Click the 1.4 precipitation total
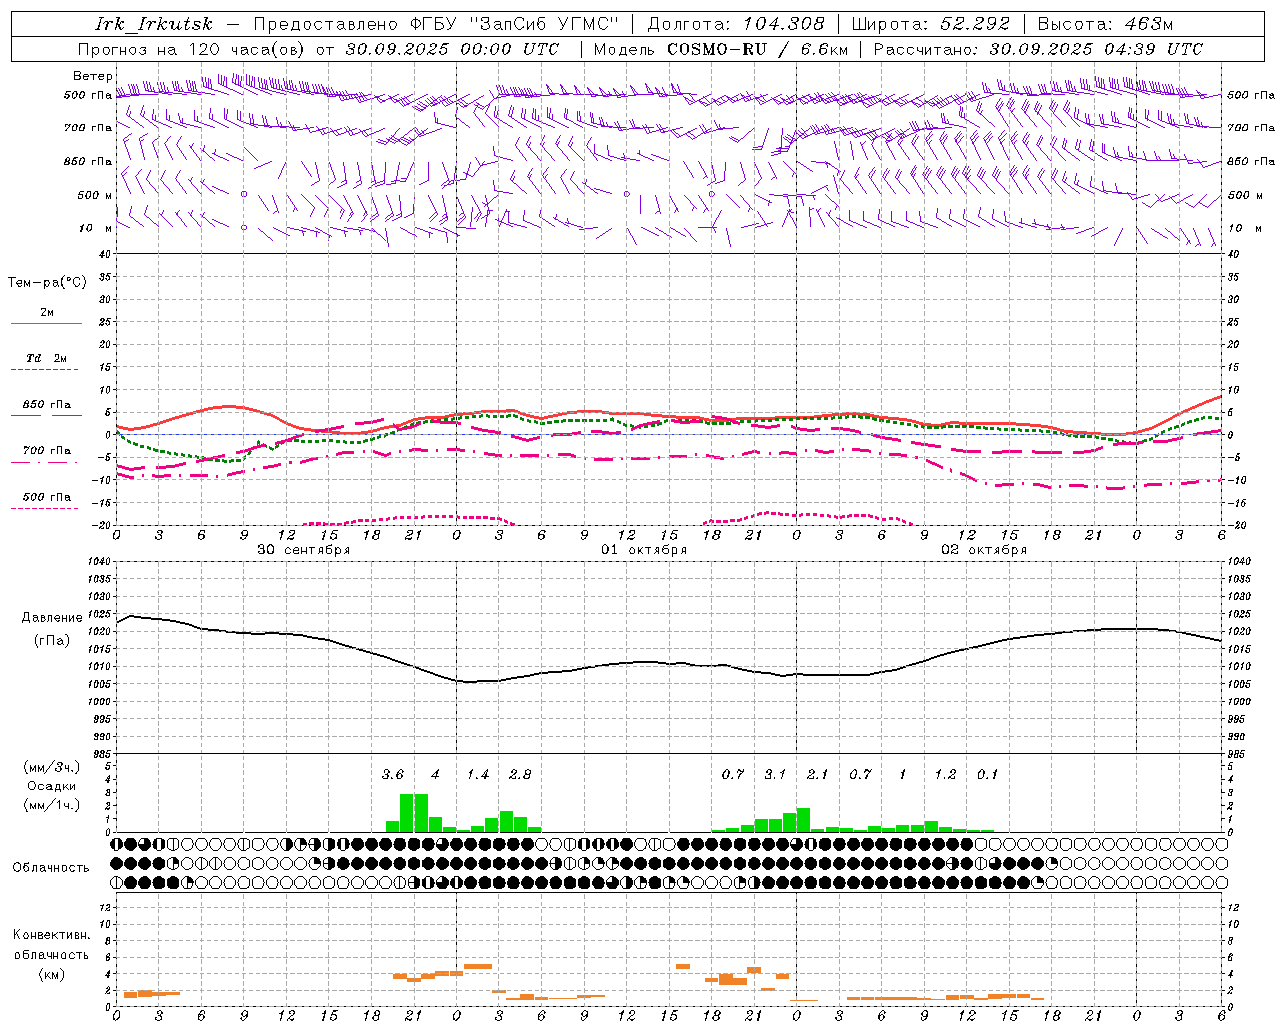1280x1024 pixels. 478,774
